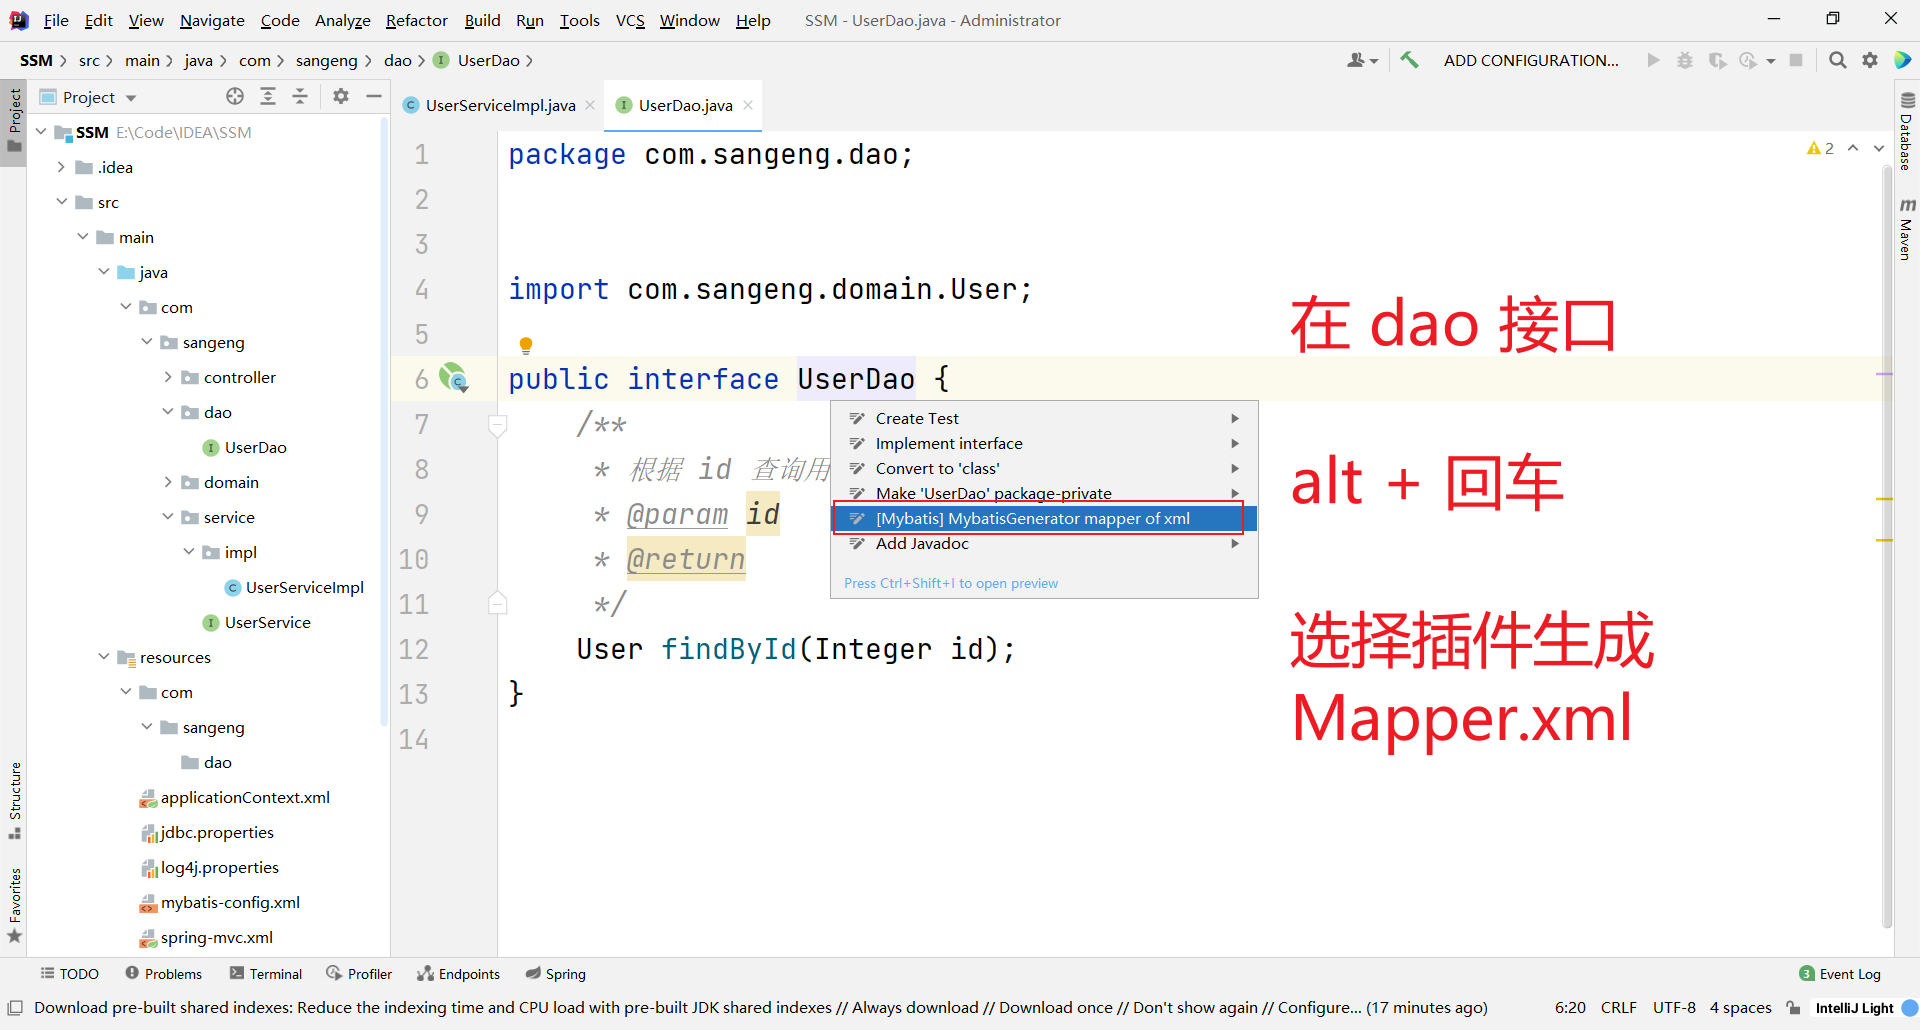Image resolution: width=1920 pixels, height=1030 pixels.
Task: Collapse Javadoc fold marker on line 7
Action: pyautogui.click(x=497, y=425)
